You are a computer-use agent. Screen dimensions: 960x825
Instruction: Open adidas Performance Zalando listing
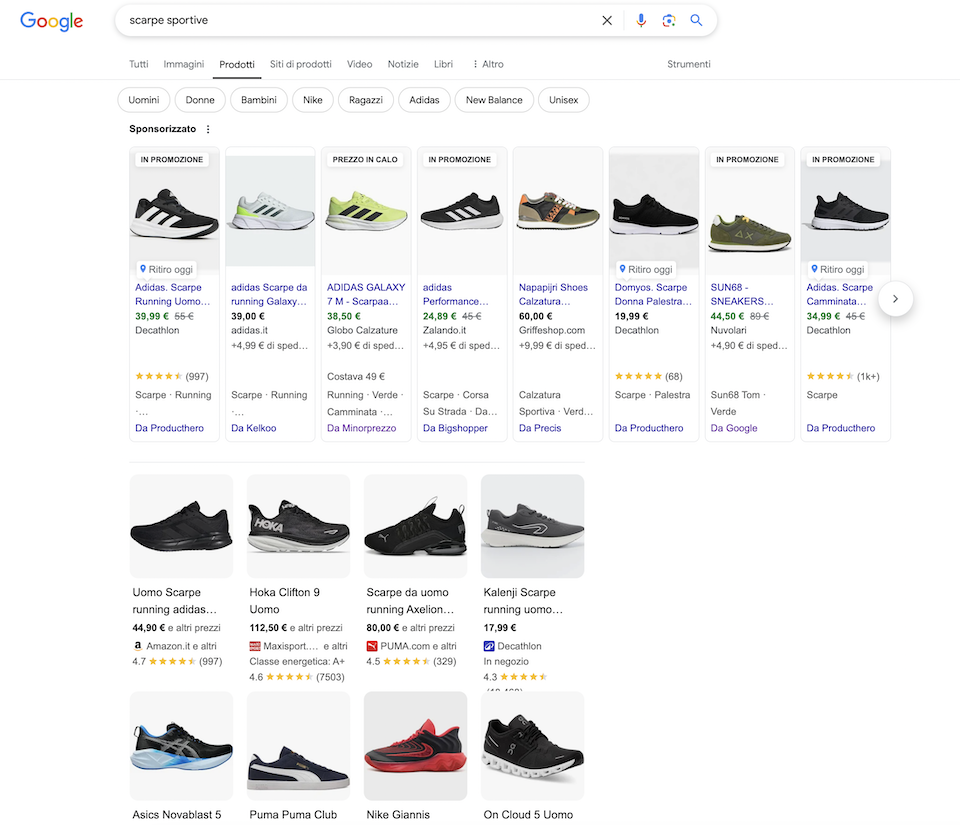pos(456,294)
